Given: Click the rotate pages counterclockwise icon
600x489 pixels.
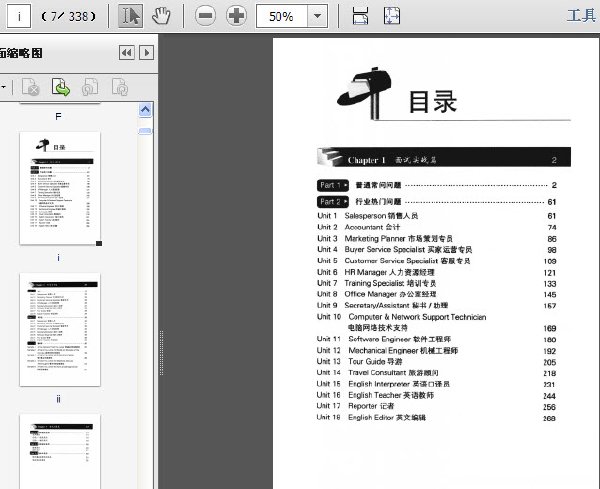Looking at the screenshot, I should [x=90, y=87].
